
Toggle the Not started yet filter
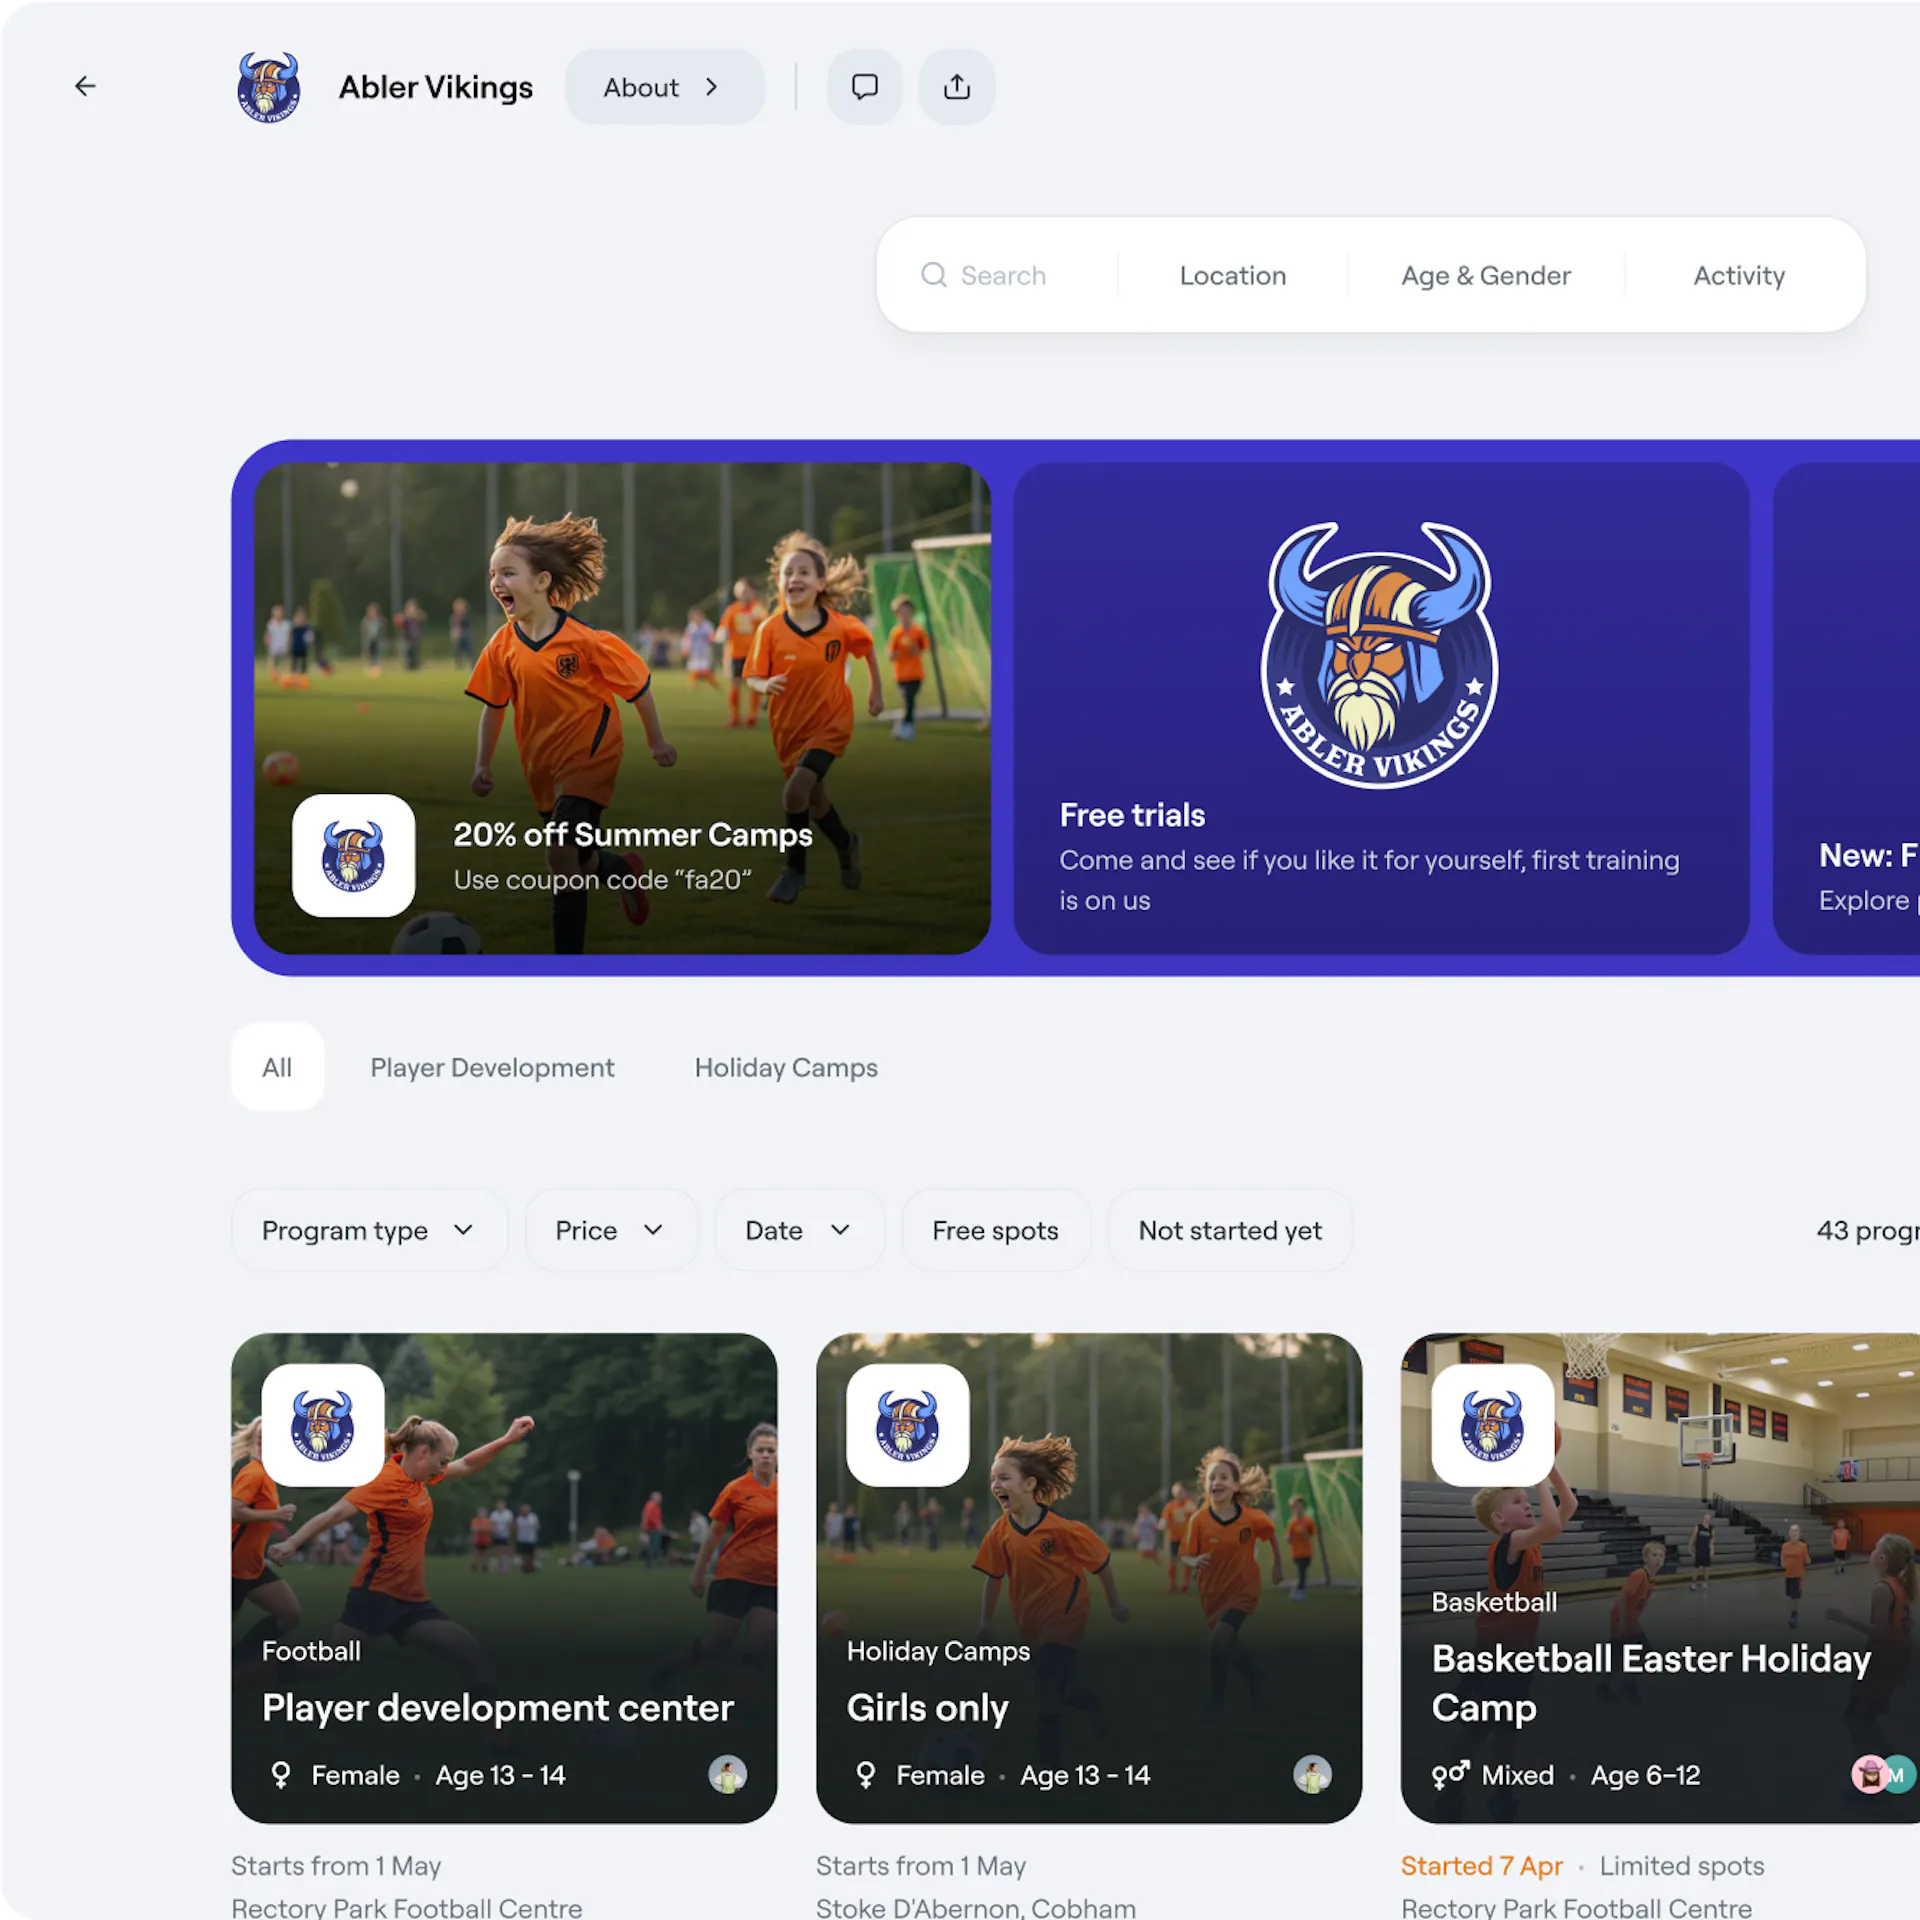point(1229,1230)
